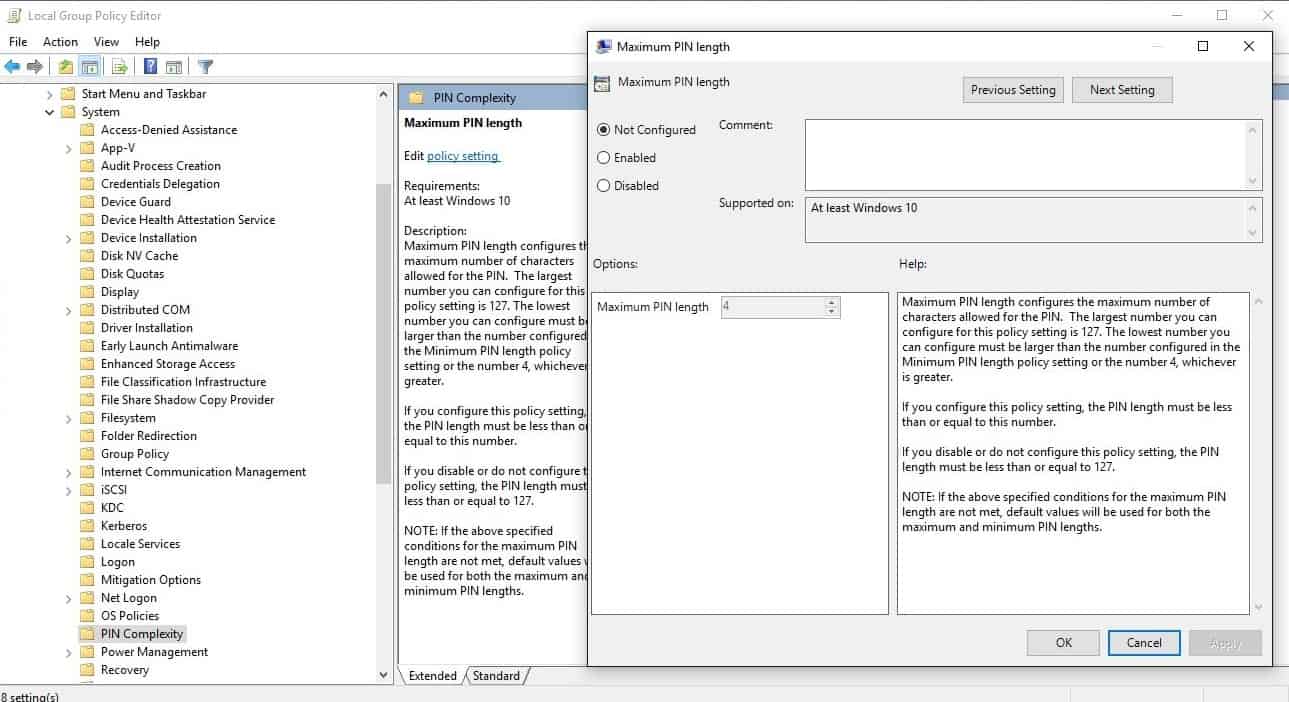Click the Group Policy folder icon
The image size is (1289, 702).
tap(87, 454)
